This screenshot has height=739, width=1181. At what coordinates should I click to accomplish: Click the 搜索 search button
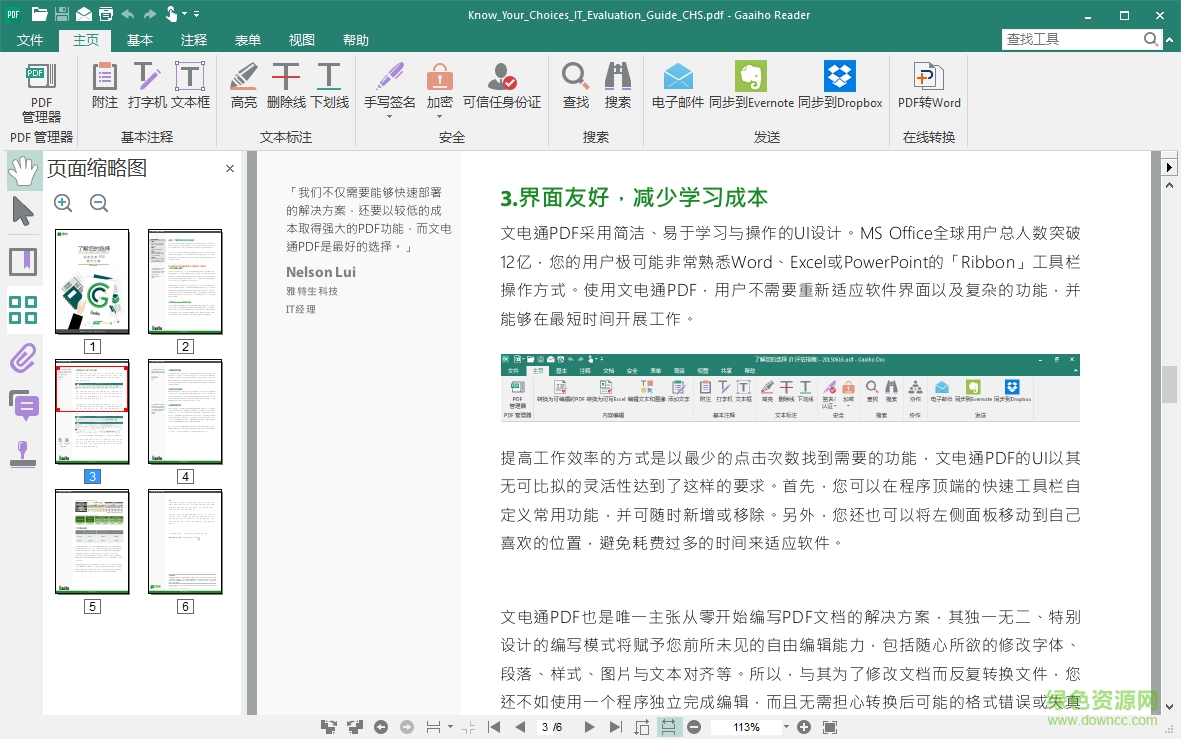[x=618, y=85]
